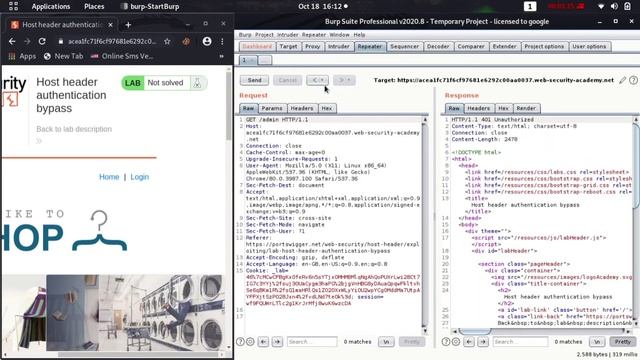Close the Host header authentication Chrome tab
640x360 pixels.
pos(110,24)
